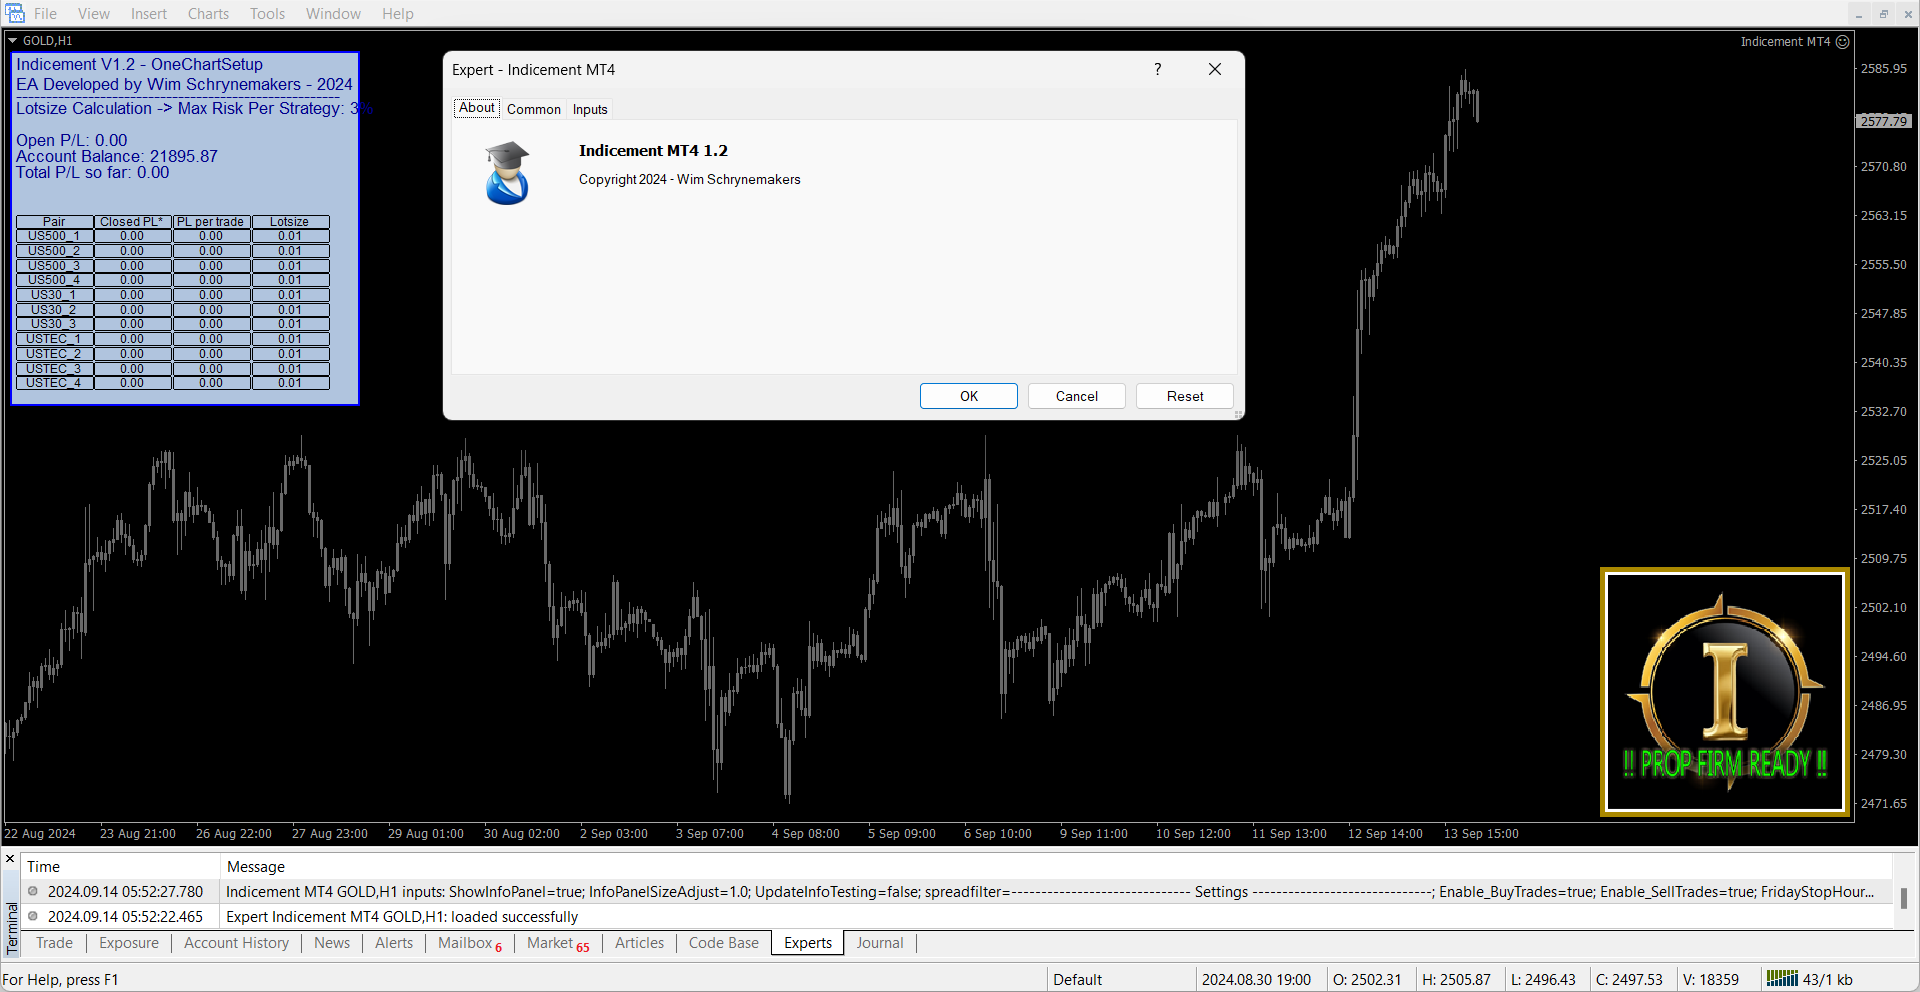Click the MetaTrader application icon in menu bar
The height and width of the screenshot is (992, 1920).
click(14, 13)
